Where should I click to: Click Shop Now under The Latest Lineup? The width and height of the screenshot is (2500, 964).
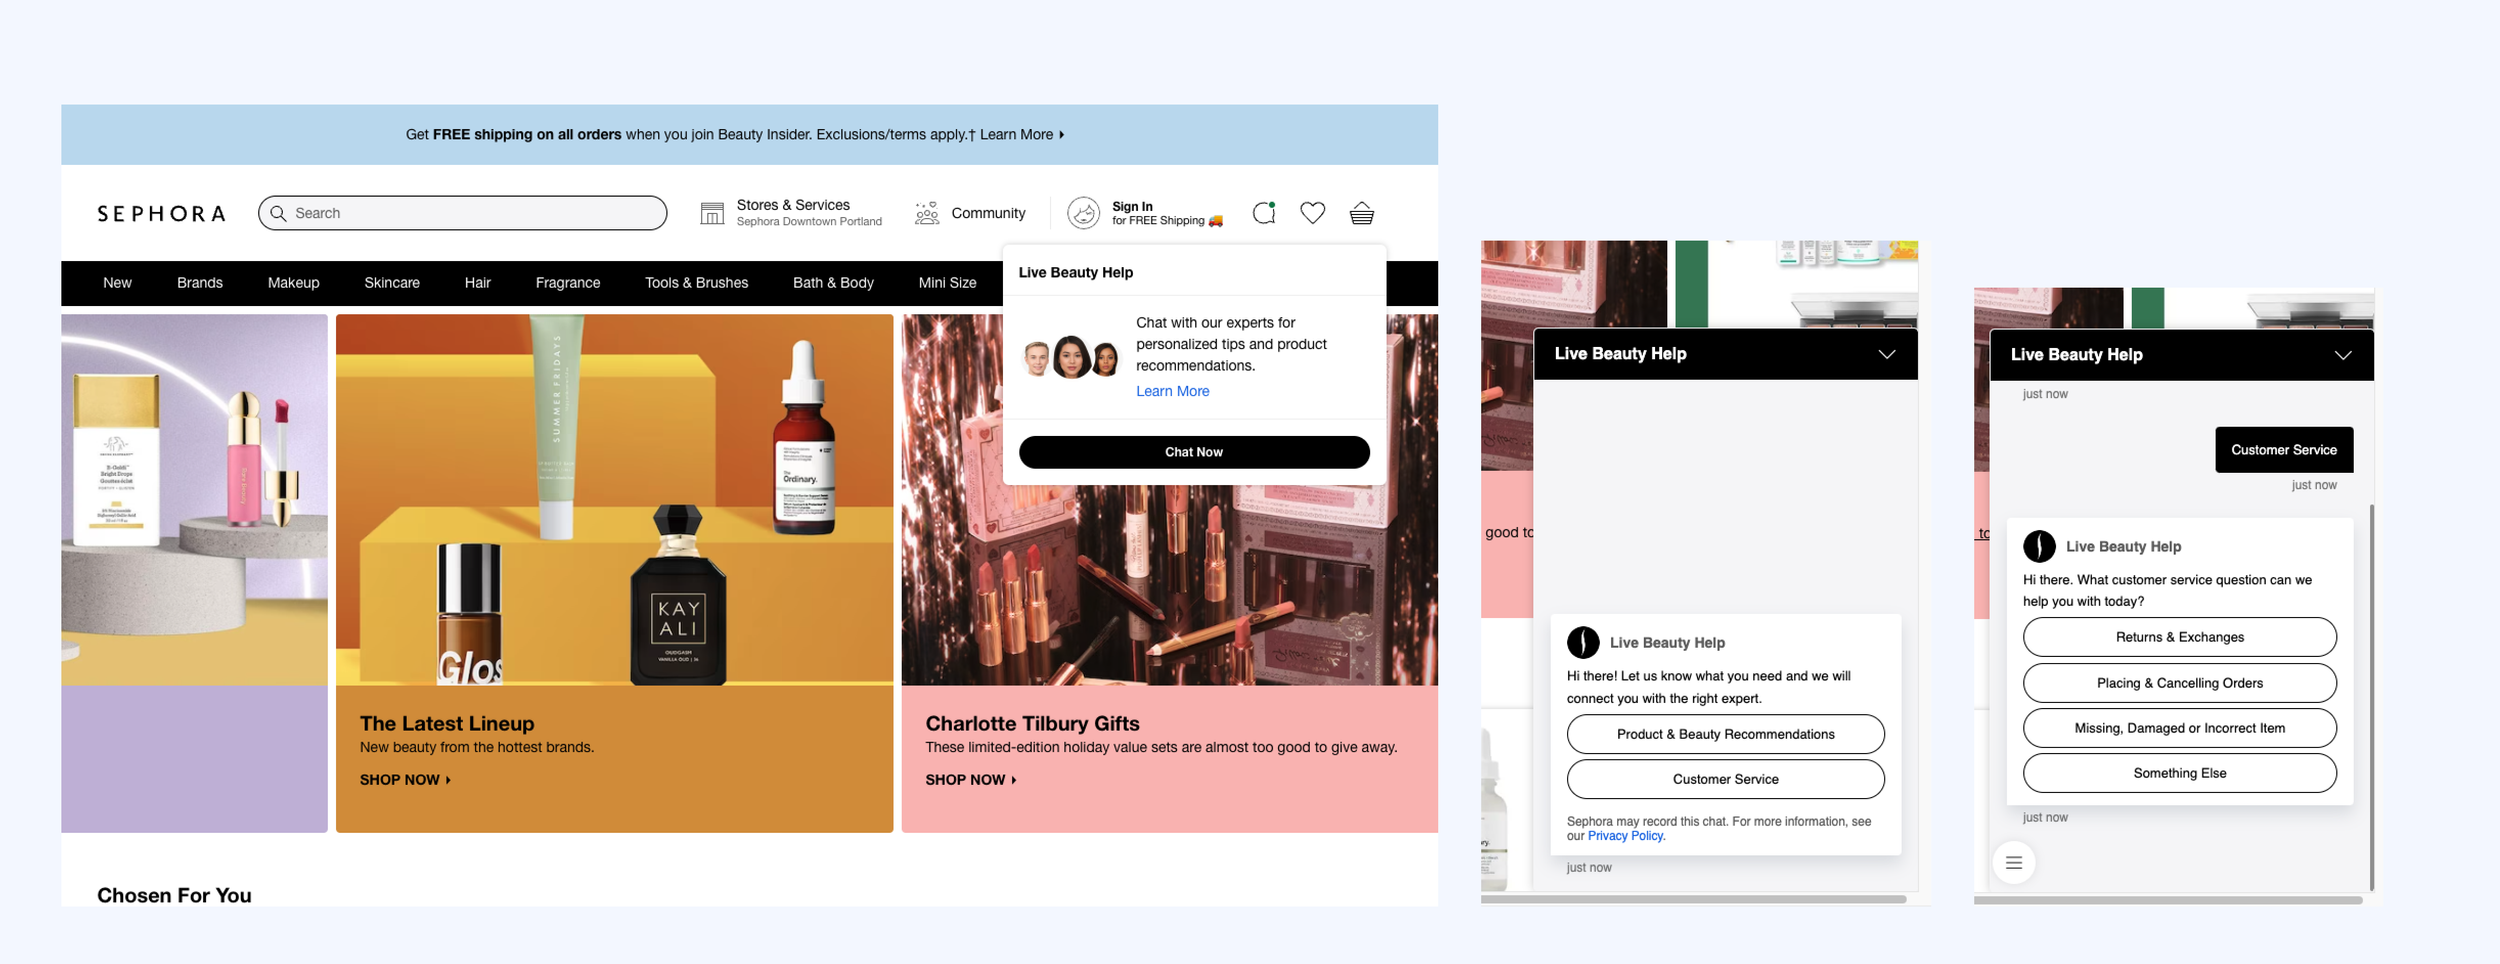tap(405, 780)
